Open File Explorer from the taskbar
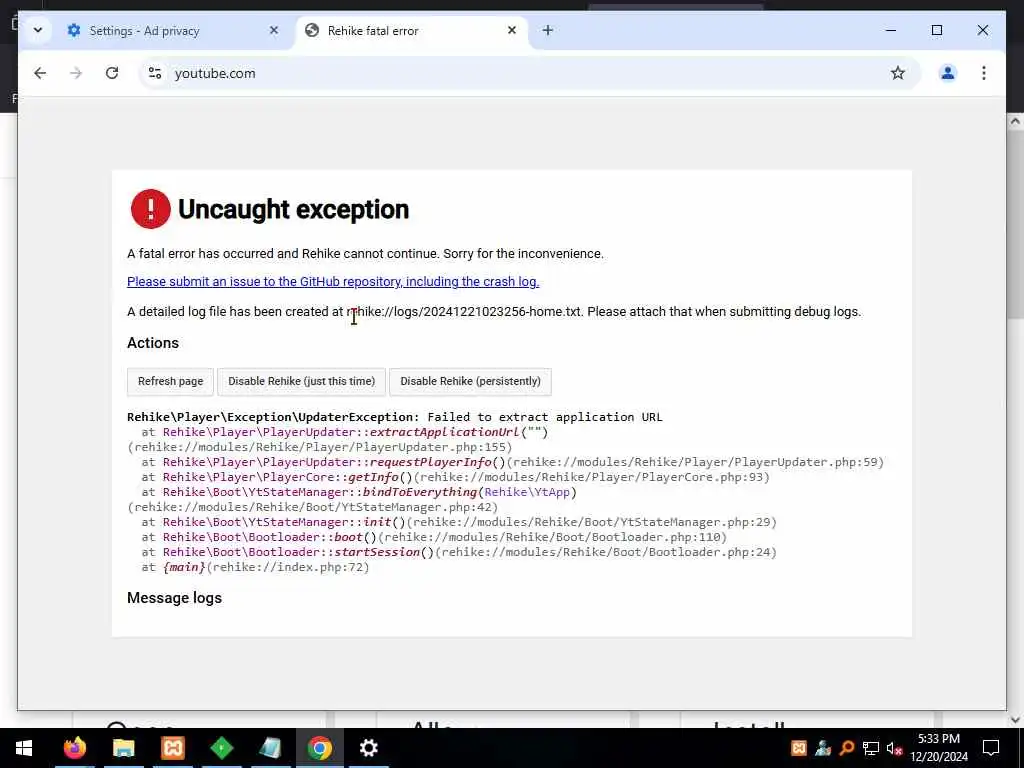 [x=123, y=748]
